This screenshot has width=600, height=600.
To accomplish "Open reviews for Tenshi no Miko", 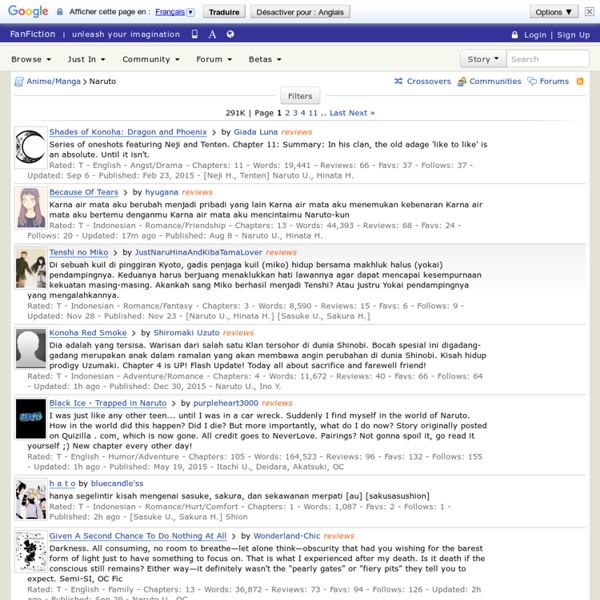I will 281,252.
